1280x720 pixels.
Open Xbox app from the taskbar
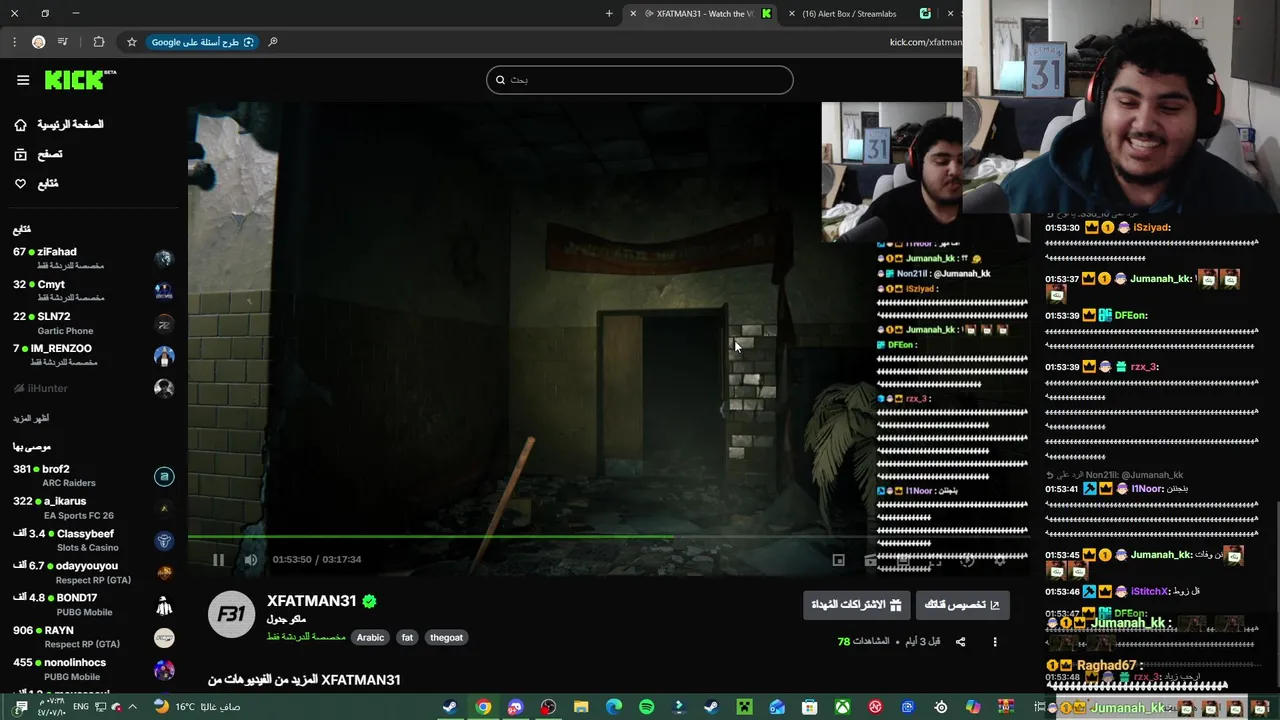[842, 707]
